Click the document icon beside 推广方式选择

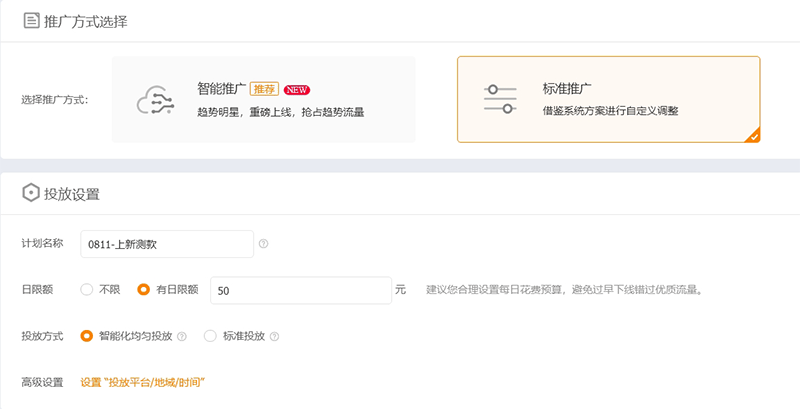[30, 20]
